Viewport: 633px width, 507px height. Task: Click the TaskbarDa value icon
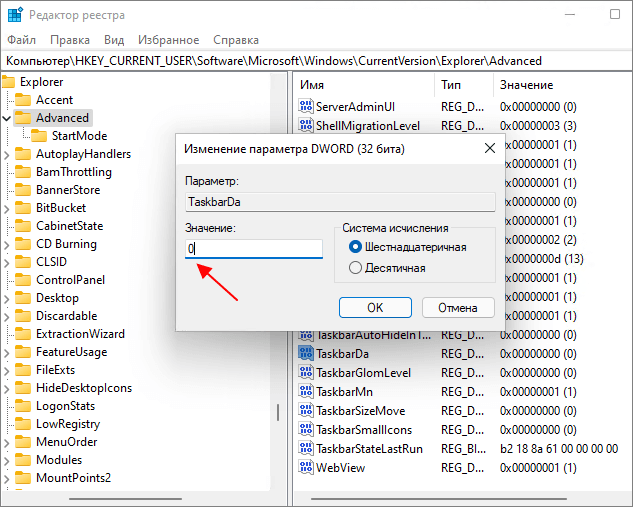click(306, 353)
